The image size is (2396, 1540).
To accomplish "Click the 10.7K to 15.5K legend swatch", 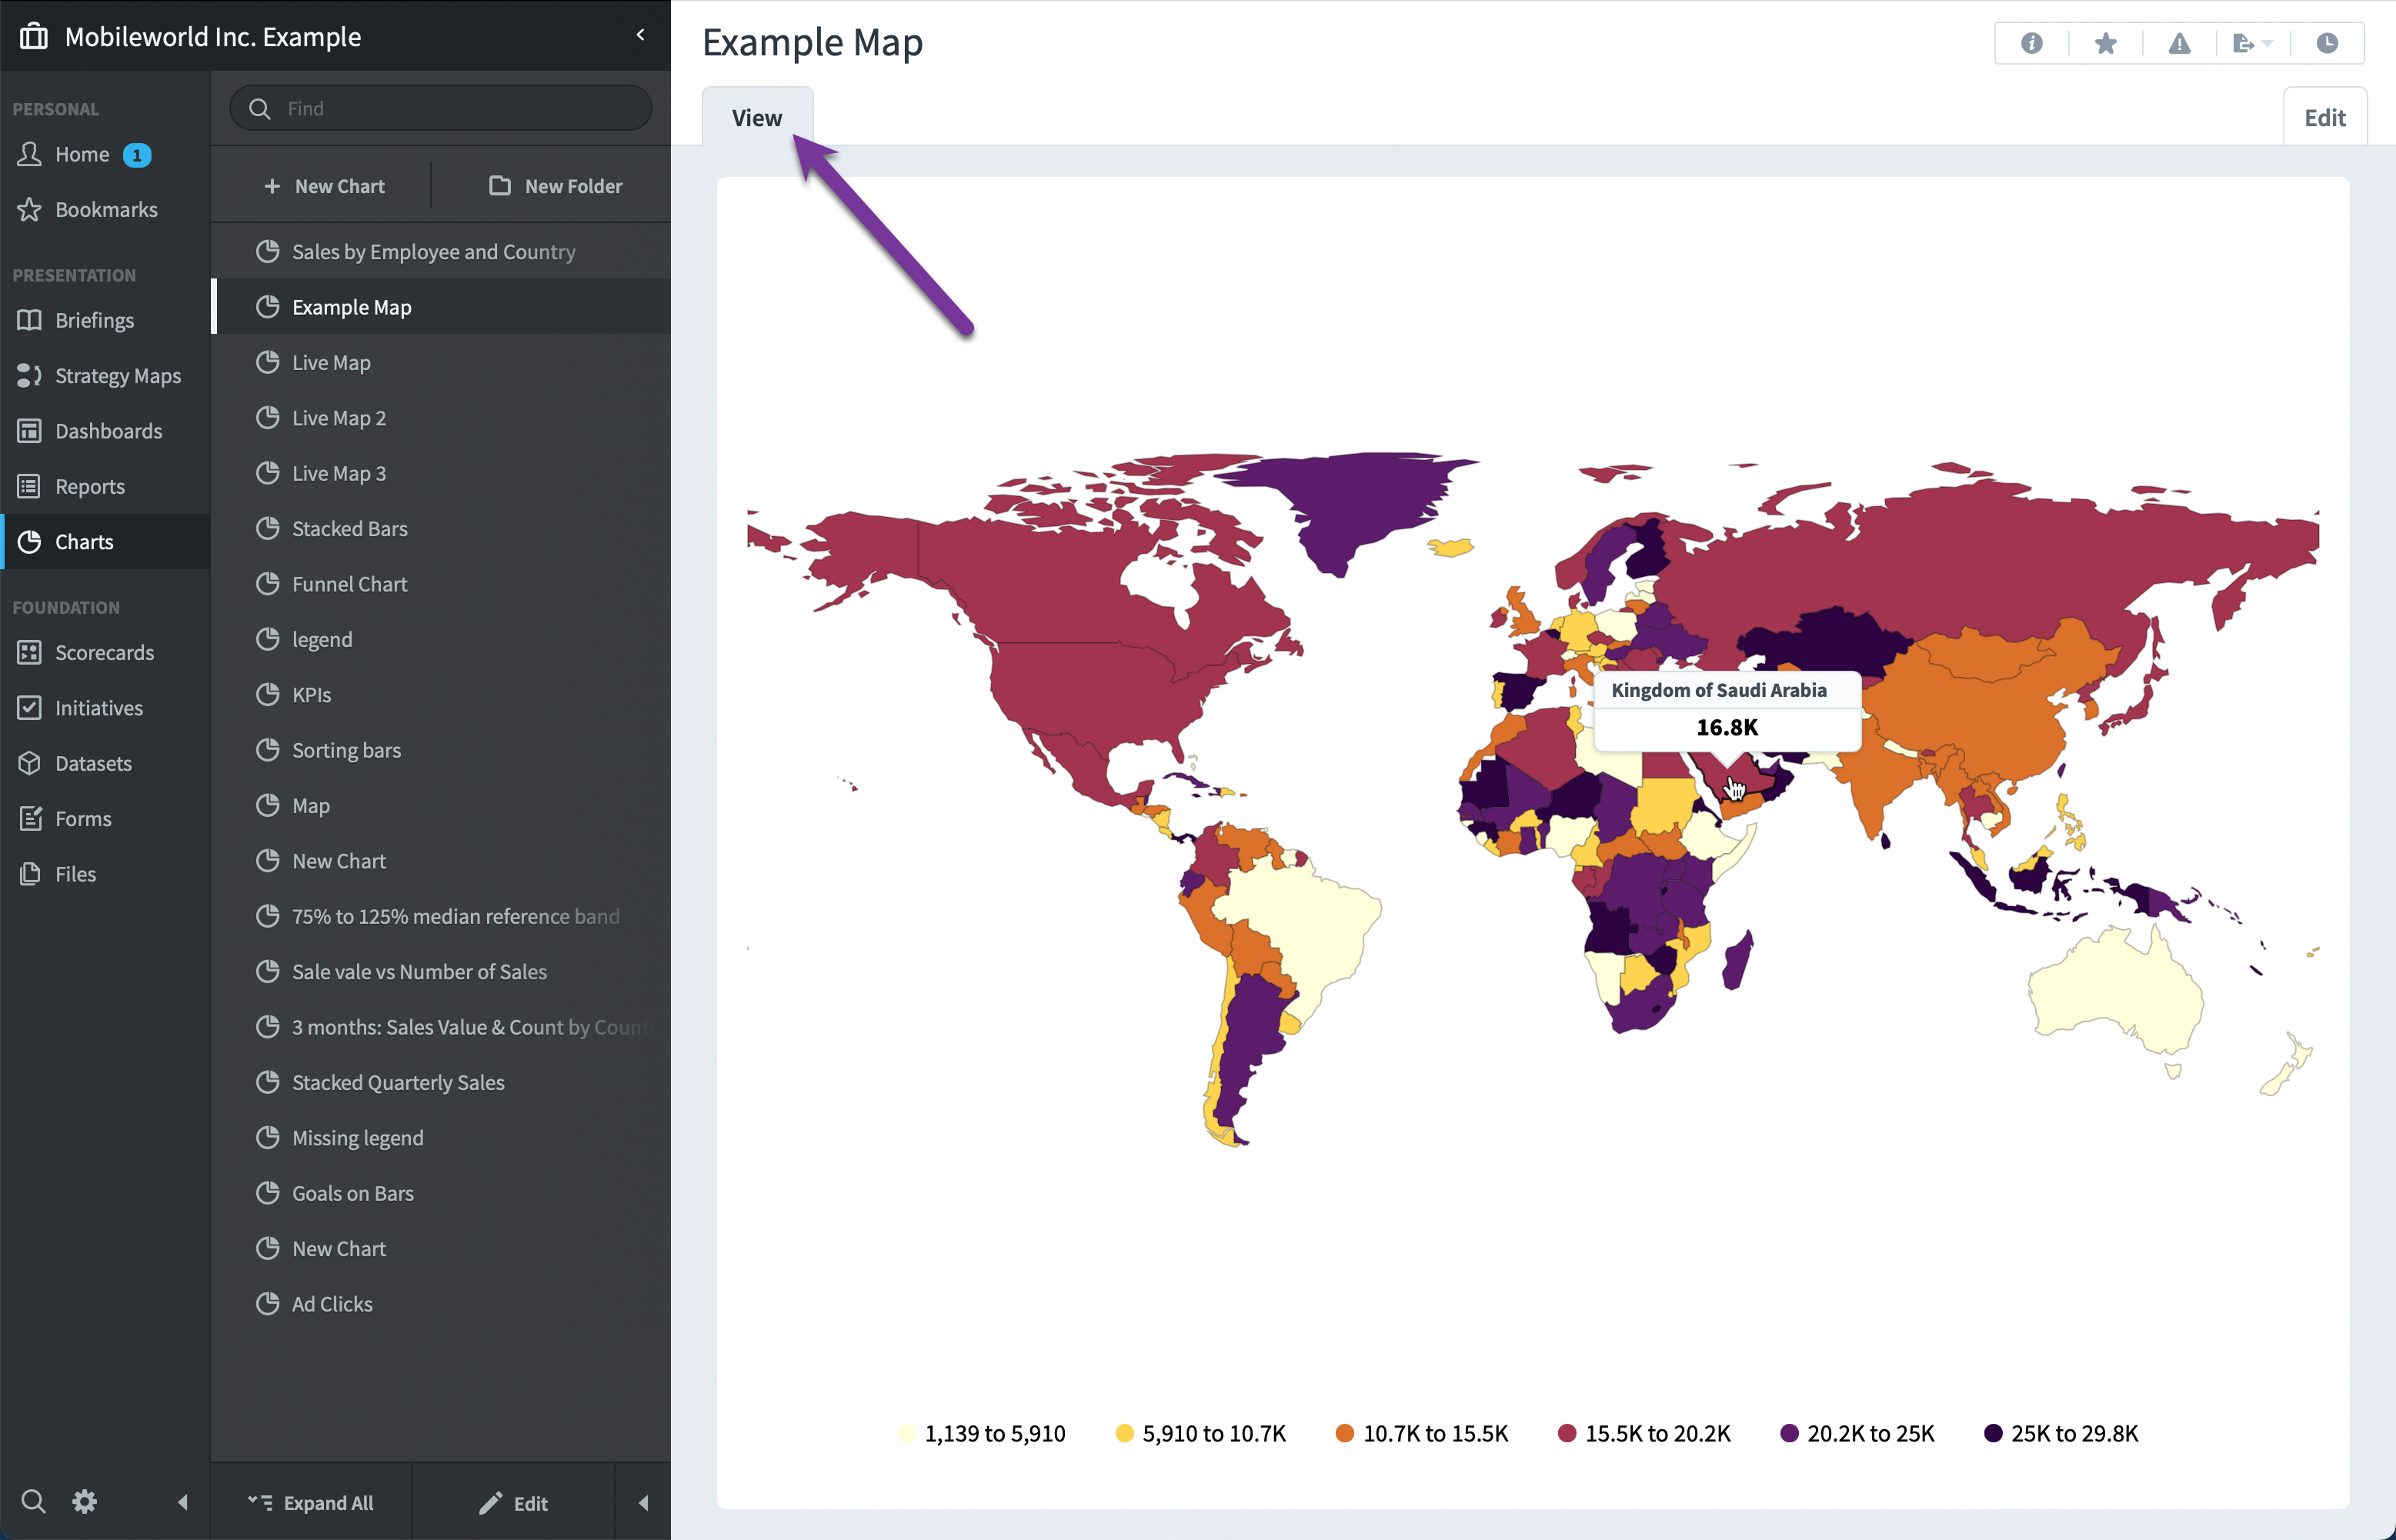I will tap(1345, 1433).
